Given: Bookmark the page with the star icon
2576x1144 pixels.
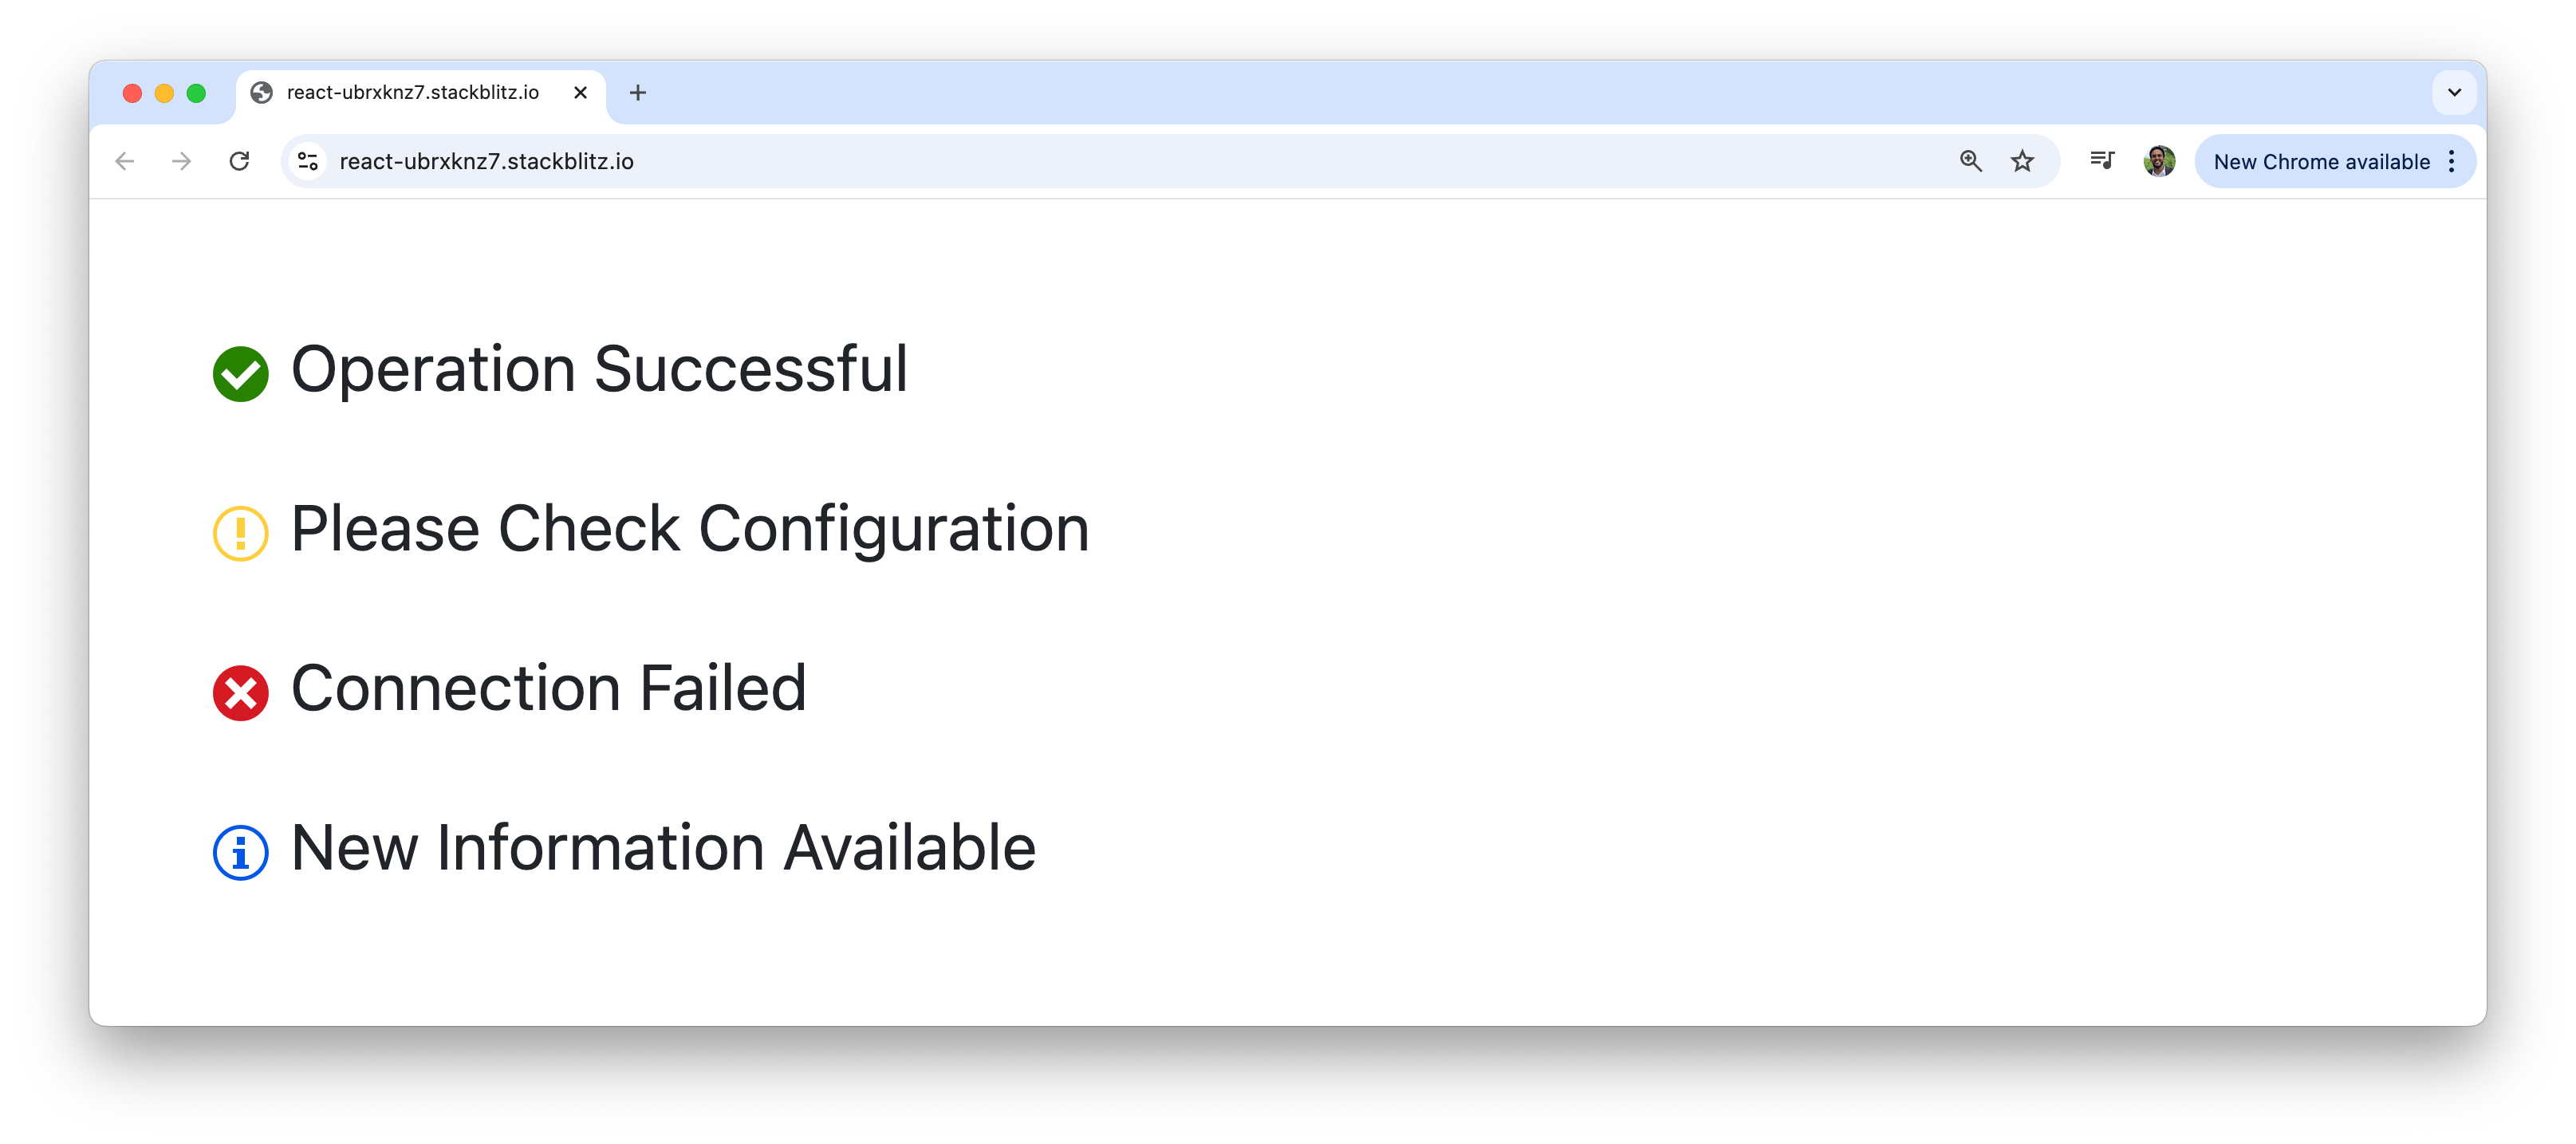Looking at the screenshot, I should tap(2023, 160).
